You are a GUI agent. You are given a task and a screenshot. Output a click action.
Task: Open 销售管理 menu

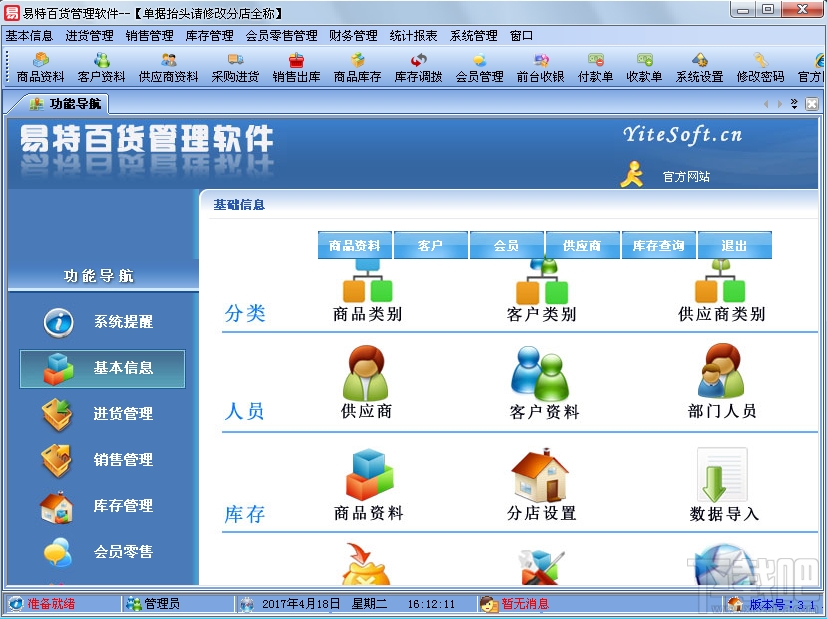[149, 36]
